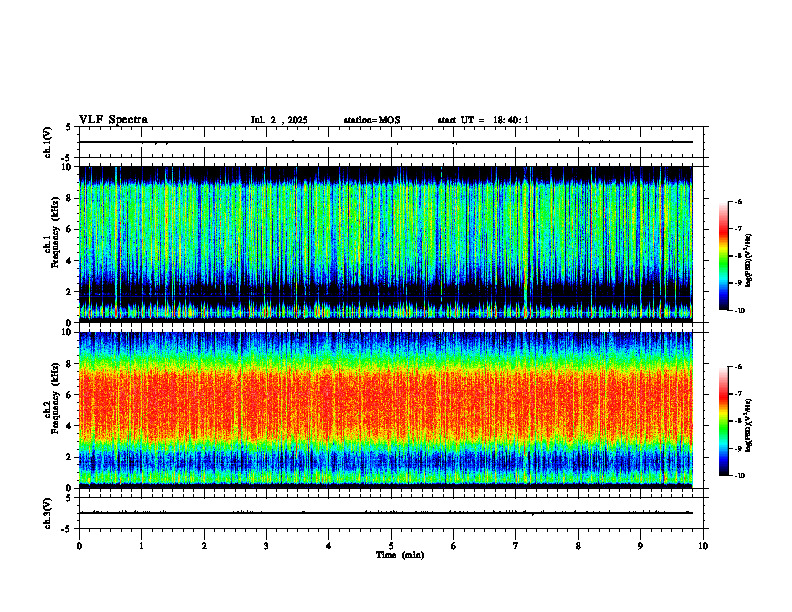
Task: Click the "-6" label on ch.1 colorbar
Action: [738, 202]
